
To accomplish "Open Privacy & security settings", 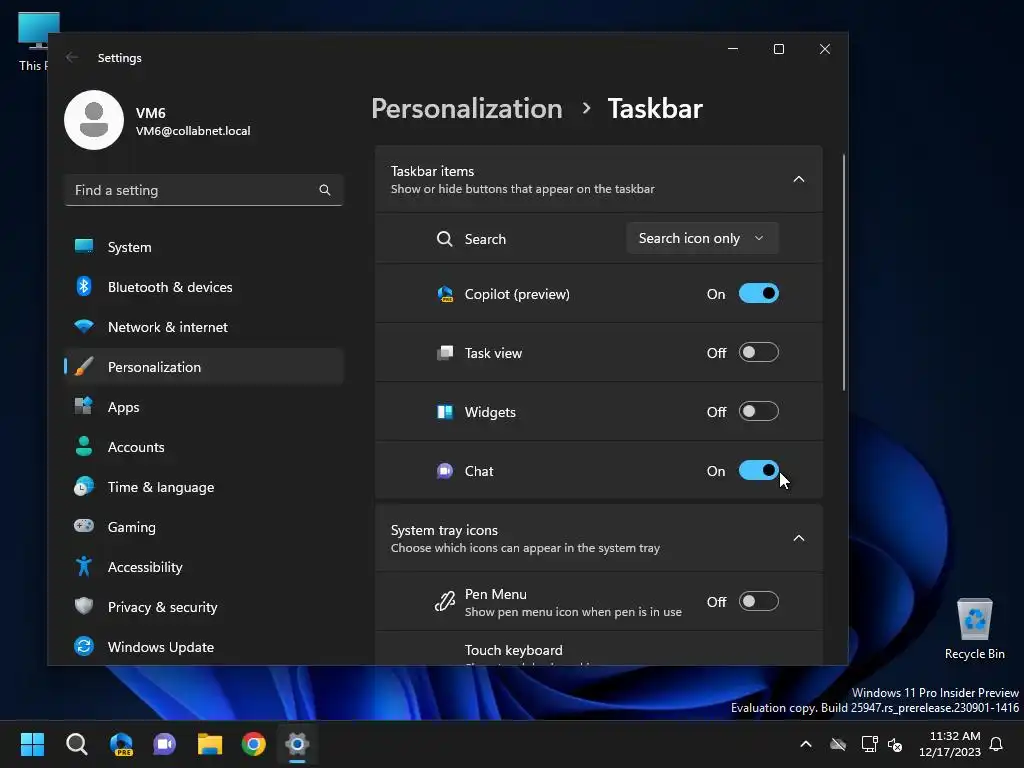I will [x=204, y=607].
